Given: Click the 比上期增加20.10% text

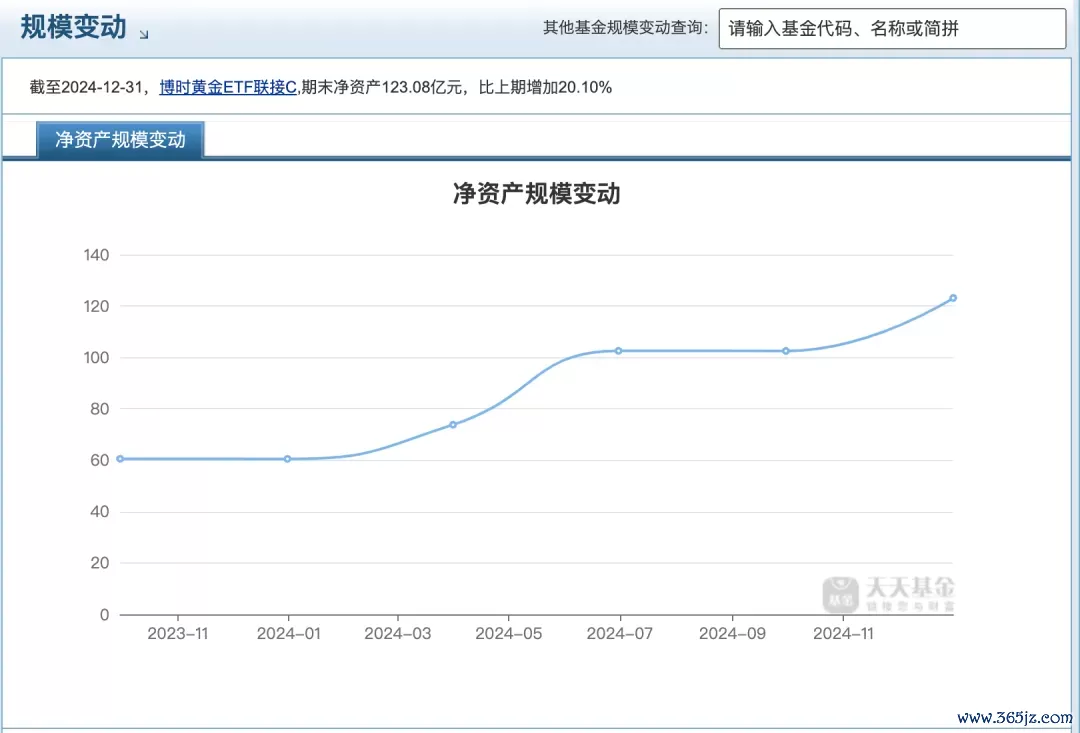Looking at the screenshot, I should click(x=546, y=87).
